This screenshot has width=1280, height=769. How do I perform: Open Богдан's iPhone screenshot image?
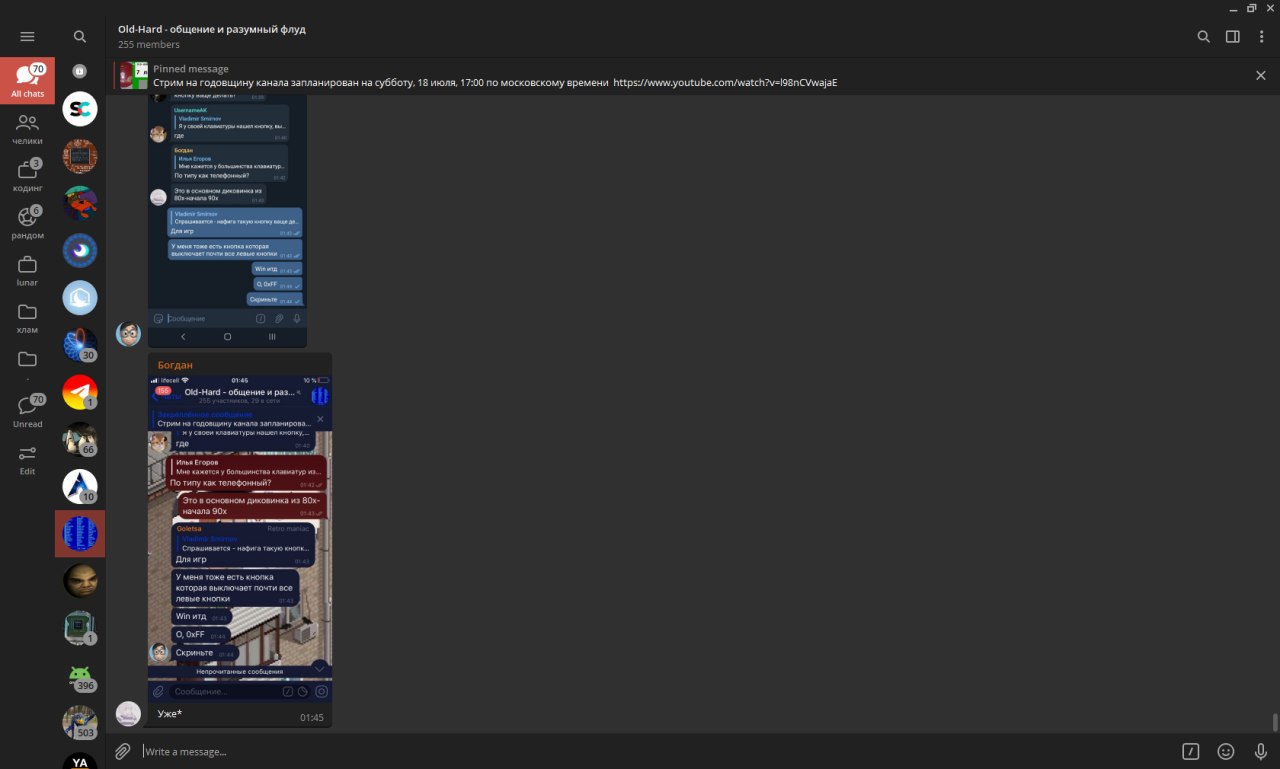(x=240, y=538)
